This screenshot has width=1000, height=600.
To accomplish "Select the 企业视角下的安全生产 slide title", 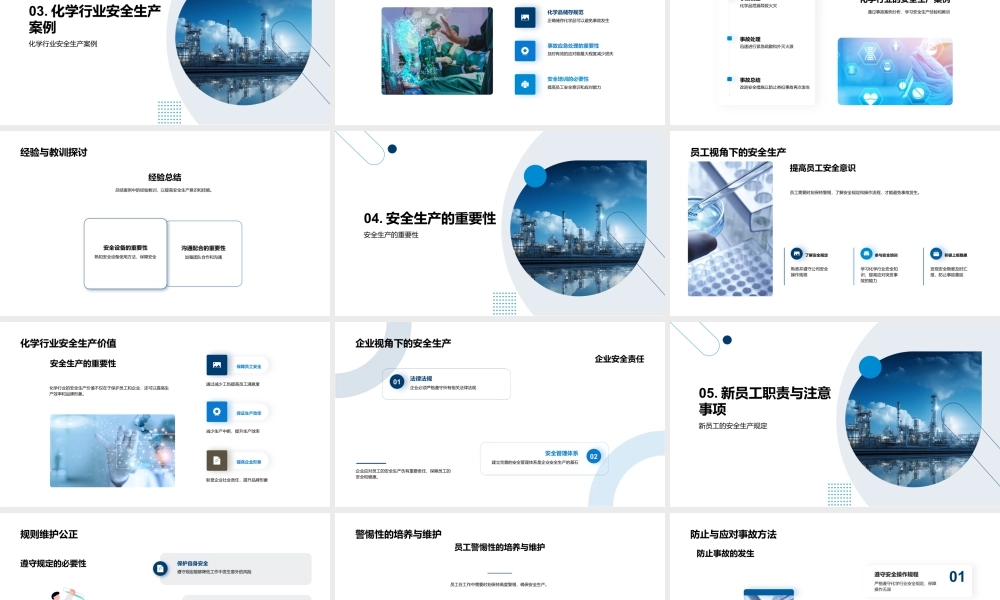I will 403,343.
